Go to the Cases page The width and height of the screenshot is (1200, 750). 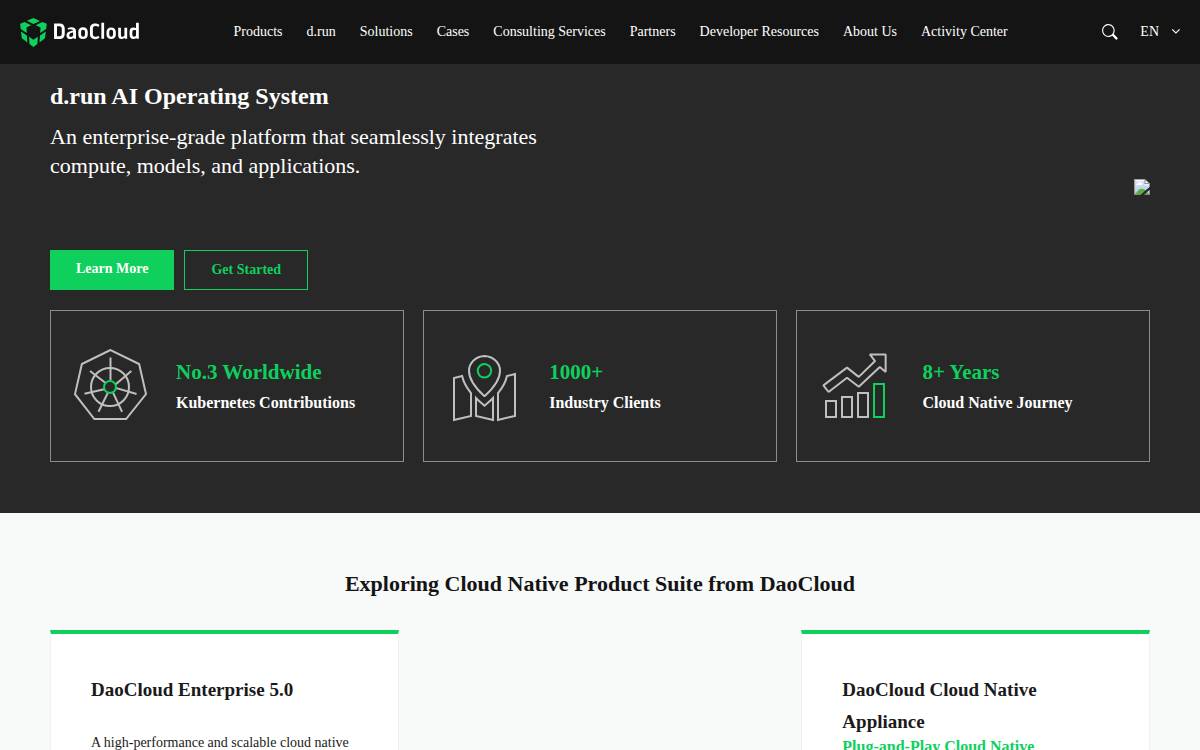click(x=453, y=32)
